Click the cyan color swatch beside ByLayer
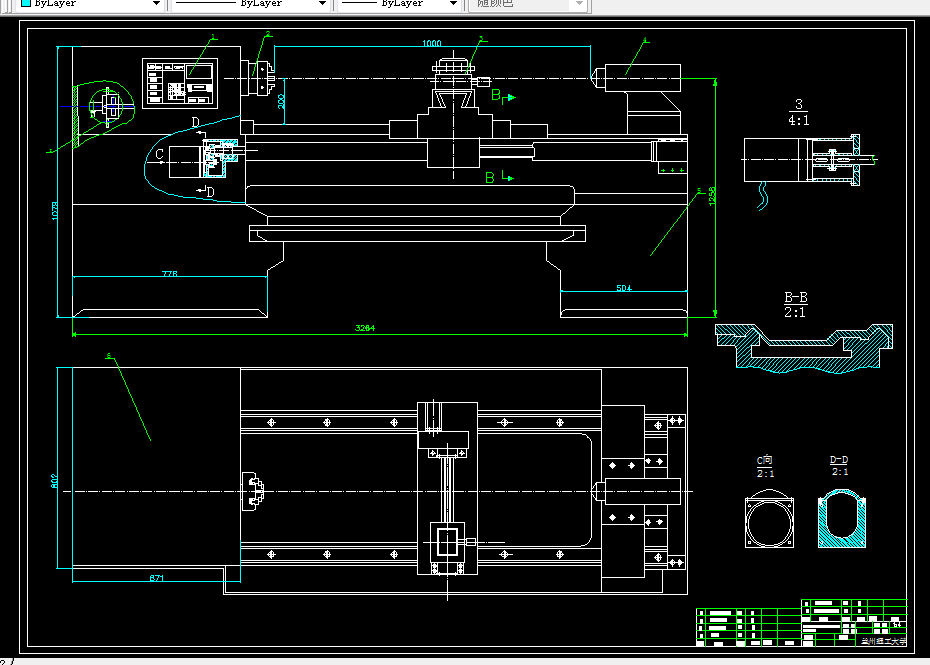Image resolution: width=930 pixels, height=665 pixels. [x=26, y=3]
